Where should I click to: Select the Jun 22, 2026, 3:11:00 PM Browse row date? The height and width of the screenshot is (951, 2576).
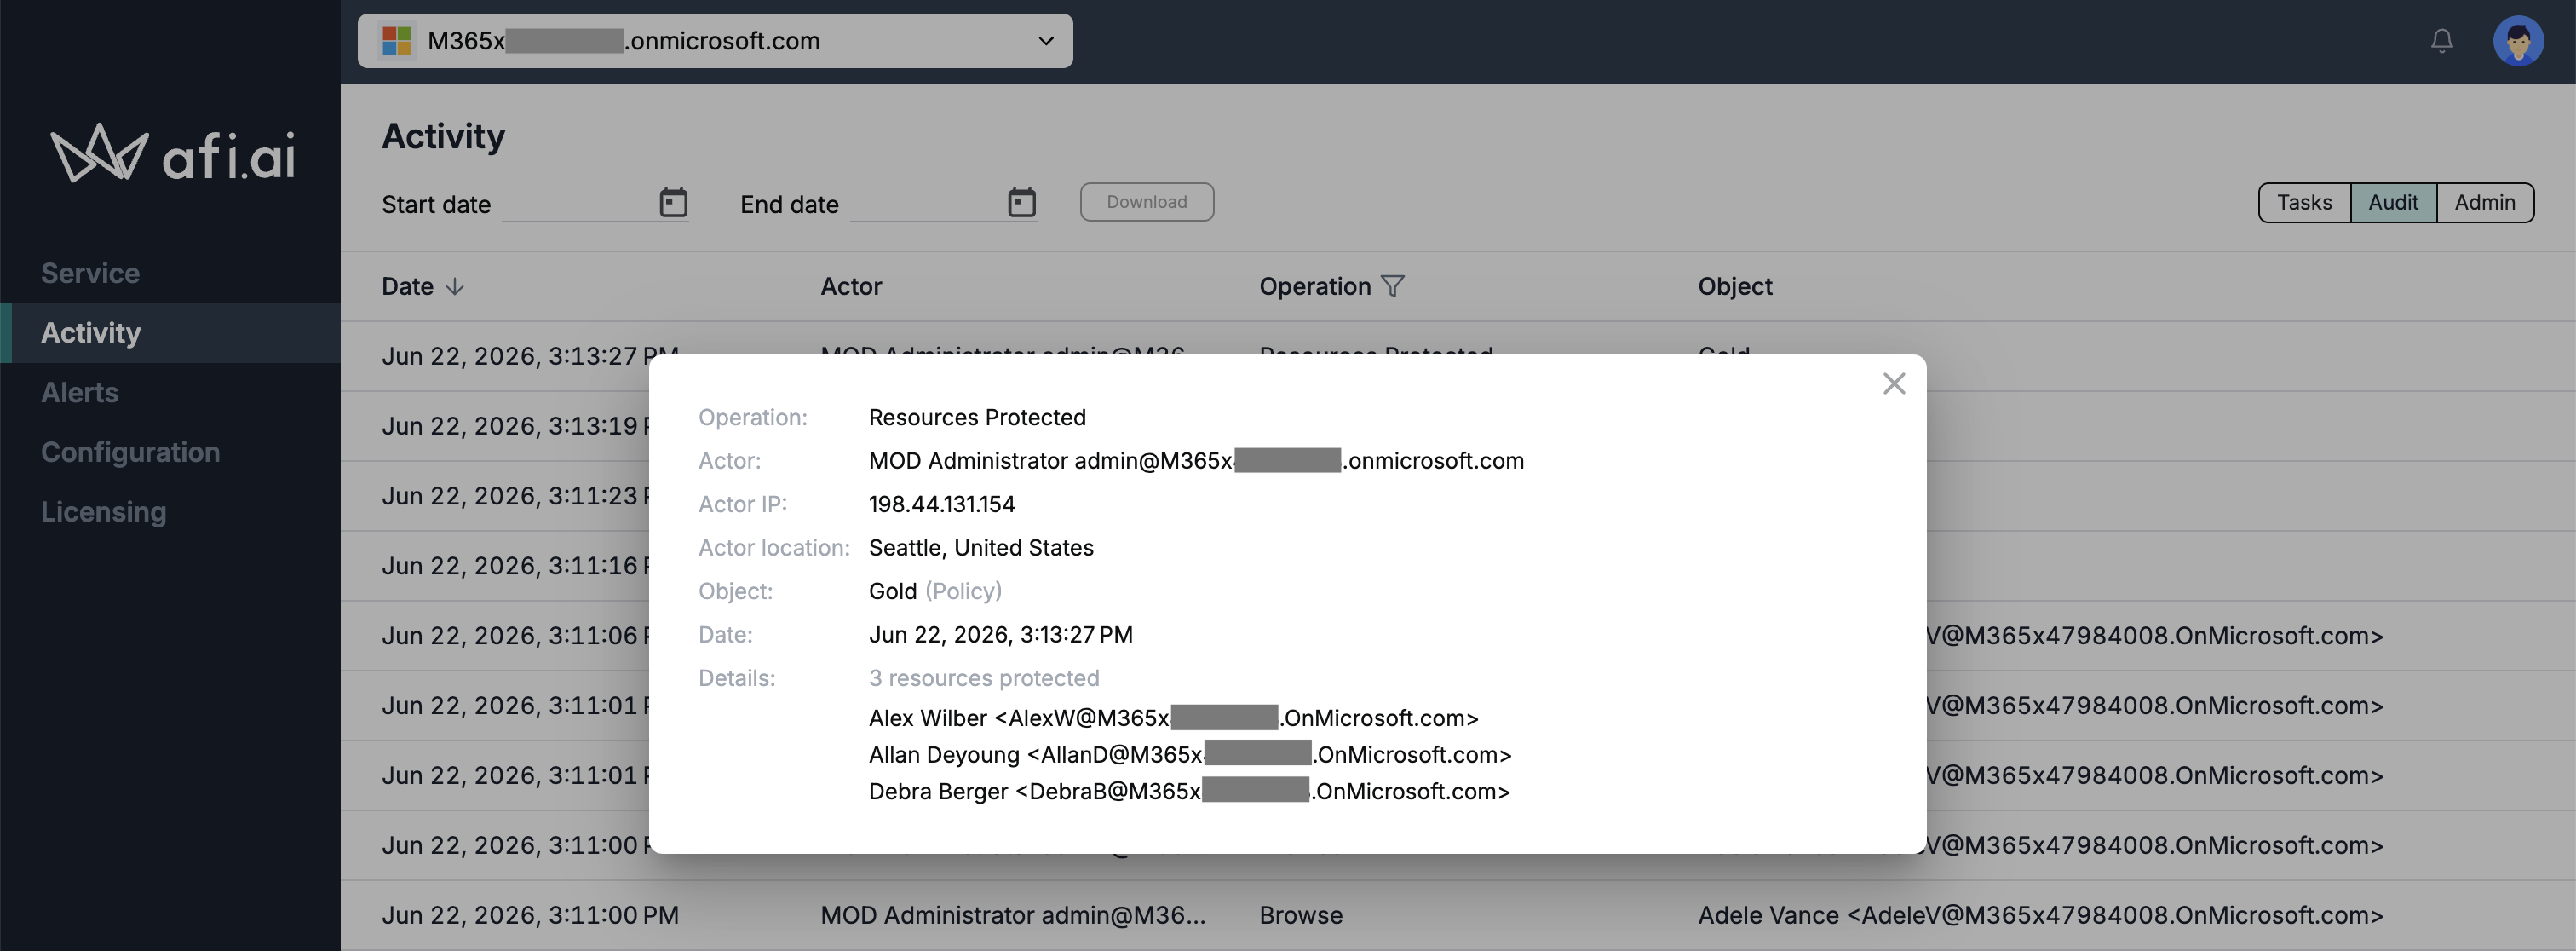pyautogui.click(x=530, y=915)
